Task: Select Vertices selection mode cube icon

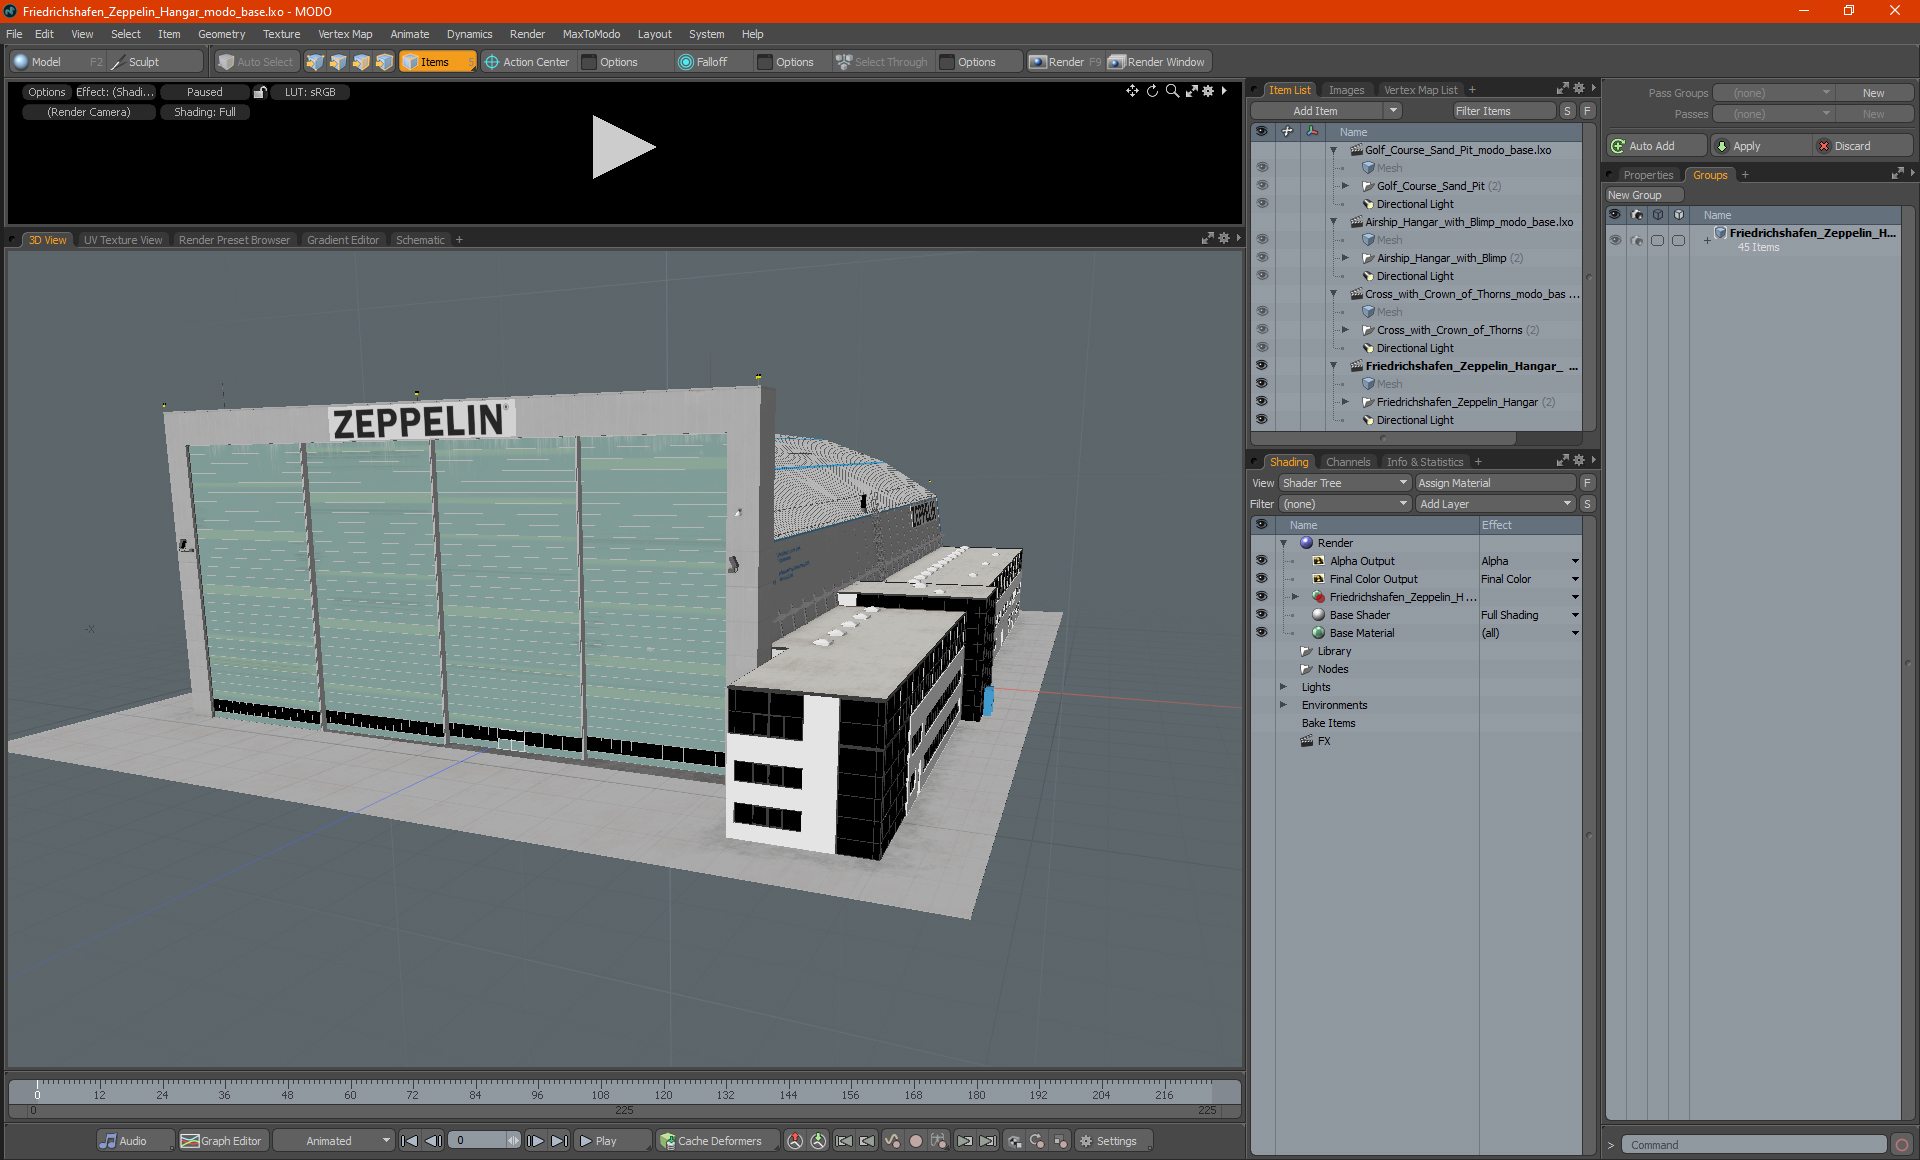Action: (x=315, y=62)
